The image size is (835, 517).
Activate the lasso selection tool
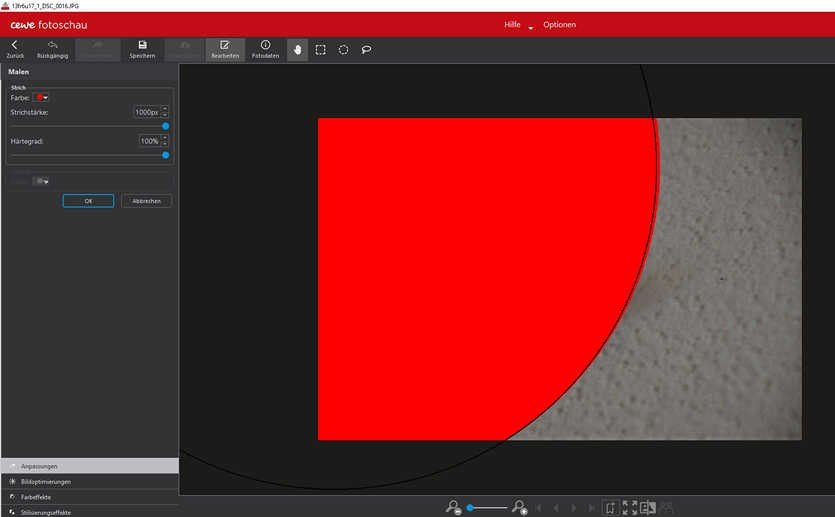366,49
